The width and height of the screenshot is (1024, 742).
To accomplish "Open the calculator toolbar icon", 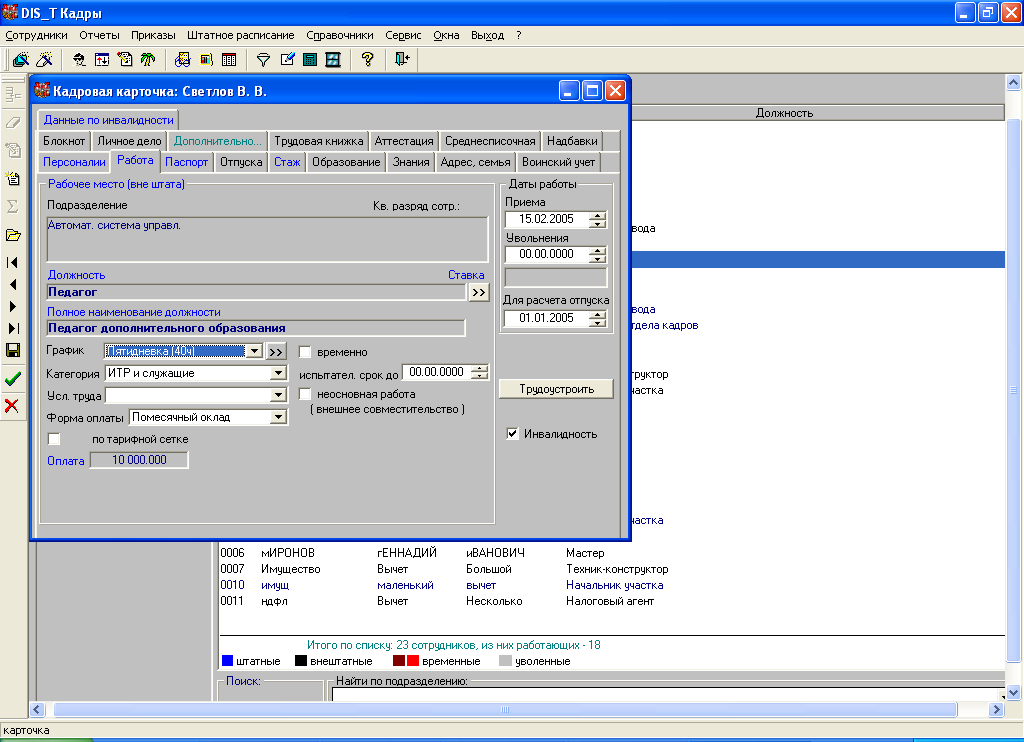I will tap(310, 60).
